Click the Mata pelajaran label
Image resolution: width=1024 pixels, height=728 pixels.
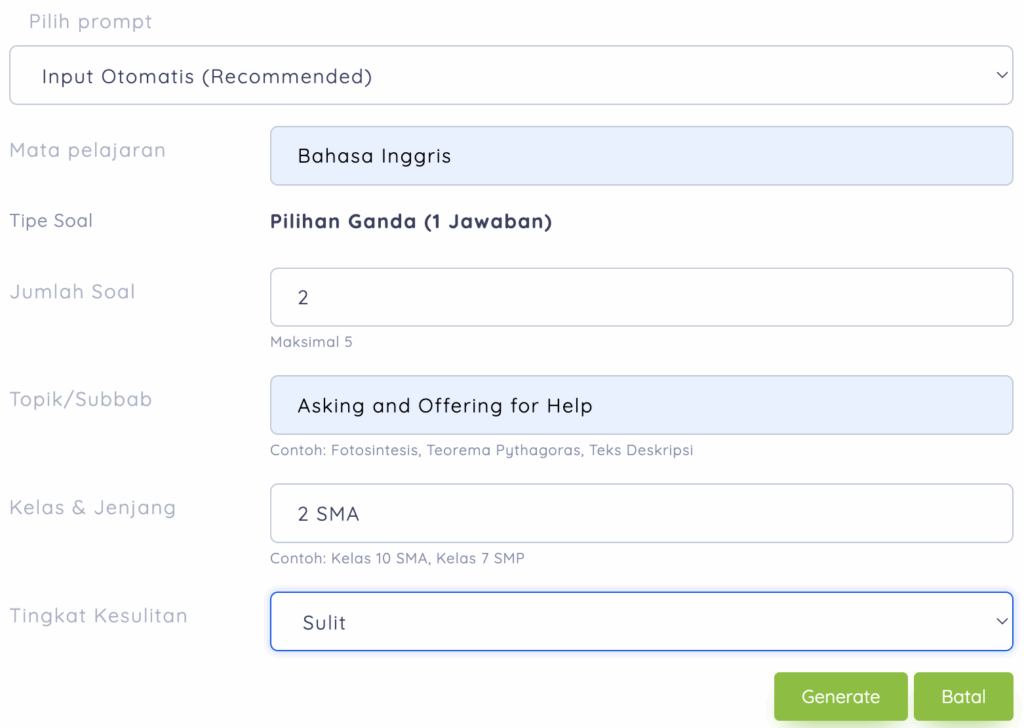click(88, 151)
